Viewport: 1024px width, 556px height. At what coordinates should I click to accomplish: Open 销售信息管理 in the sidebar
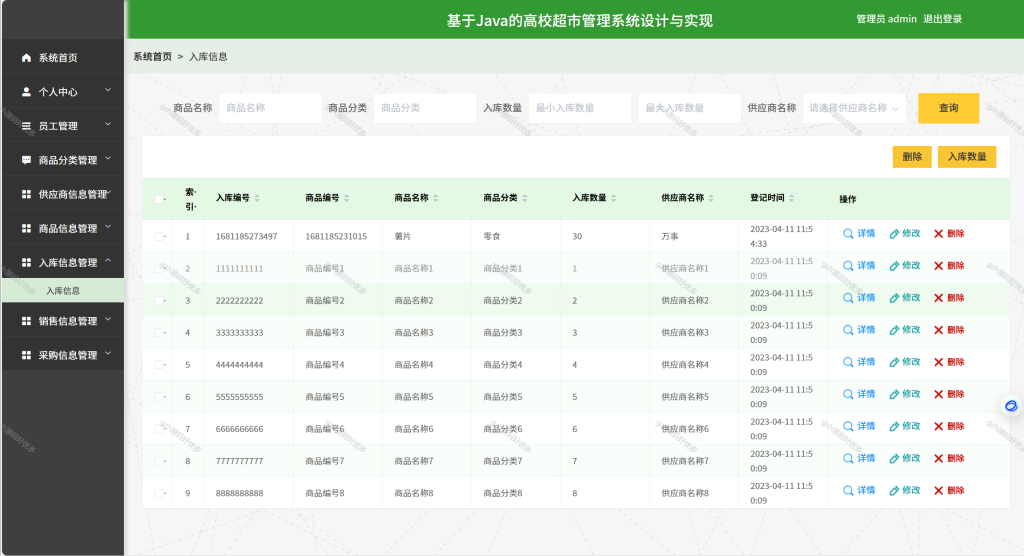pyautogui.click(x=63, y=321)
